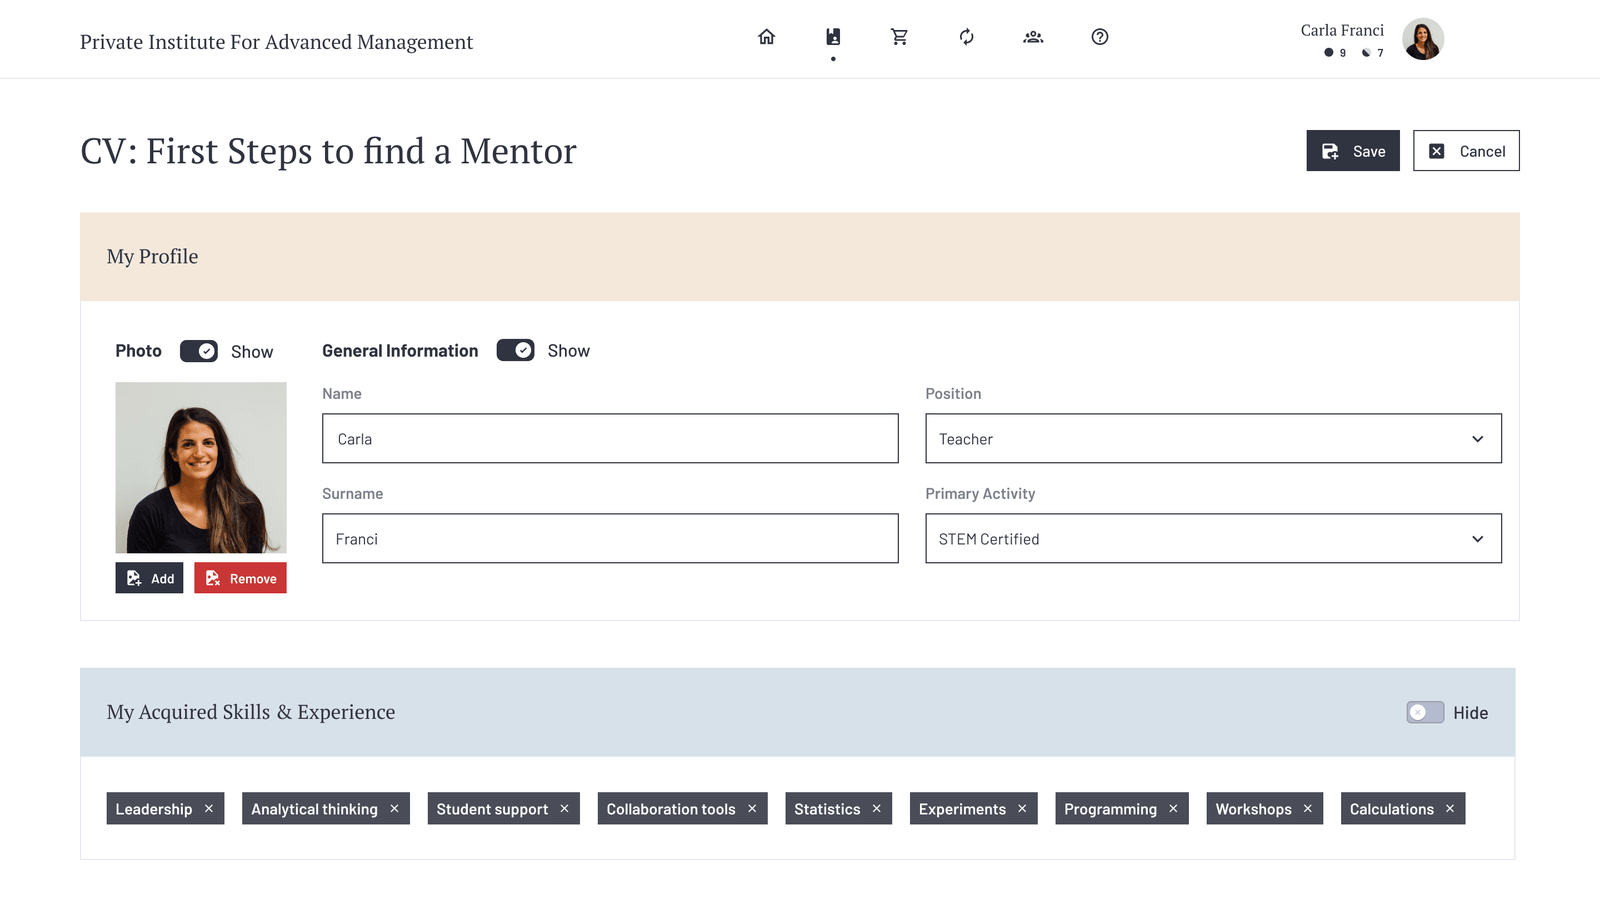Delete the Programming skill tag
The width and height of the screenshot is (1600, 900).
(x=1173, y=809)
